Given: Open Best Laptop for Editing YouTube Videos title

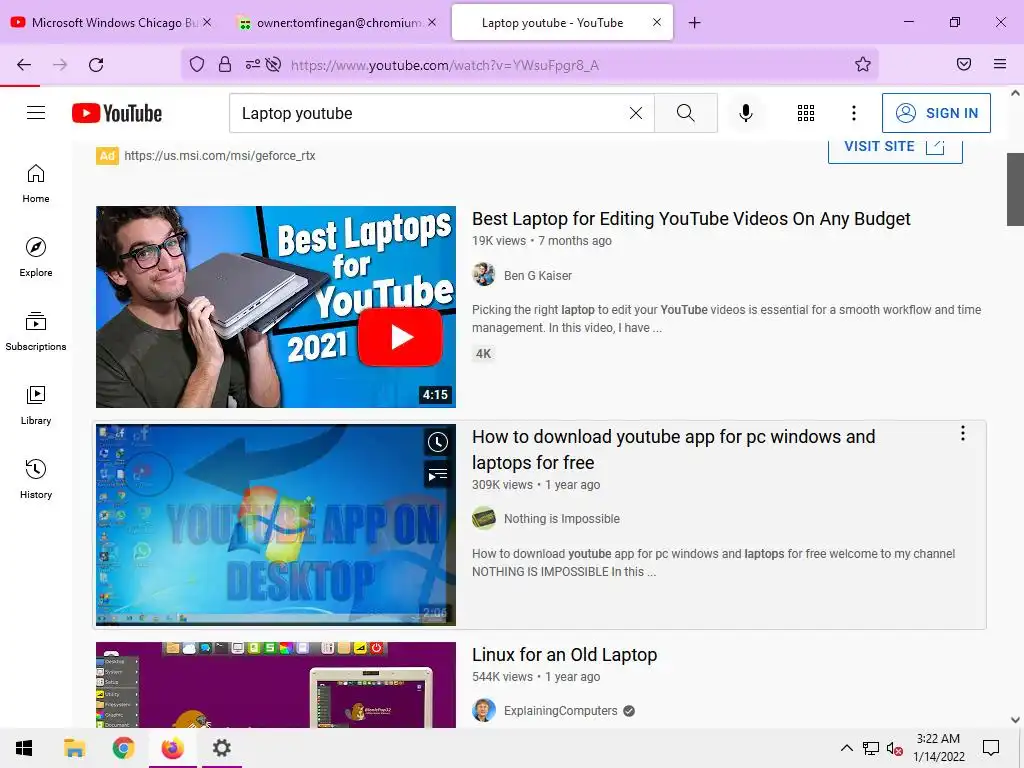Looking at the screenshot, I should tap(691, 219).
